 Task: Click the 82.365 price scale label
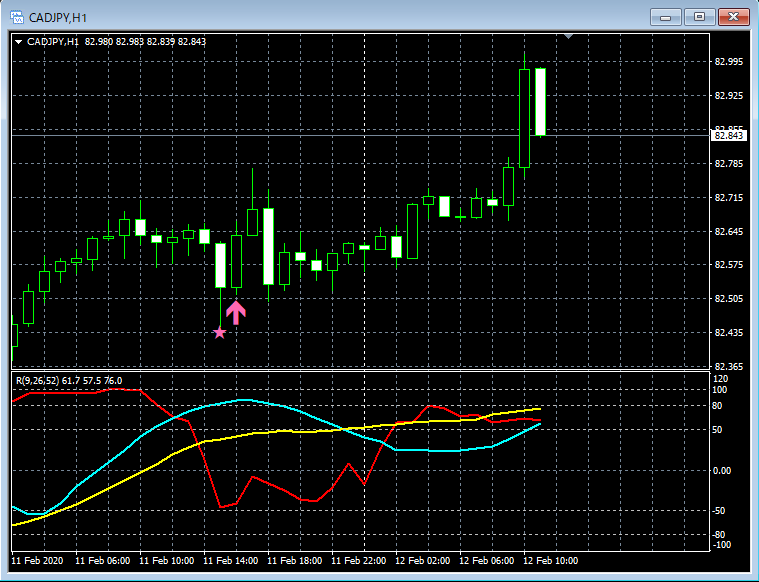(x=729, y=367)
